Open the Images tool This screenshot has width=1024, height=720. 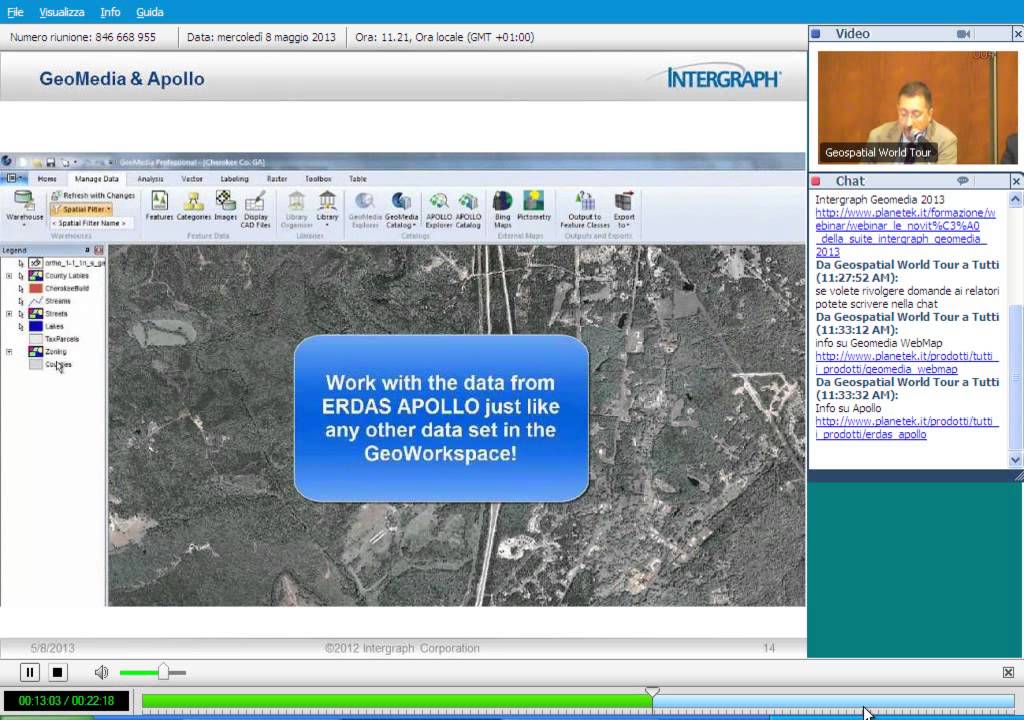225,206
